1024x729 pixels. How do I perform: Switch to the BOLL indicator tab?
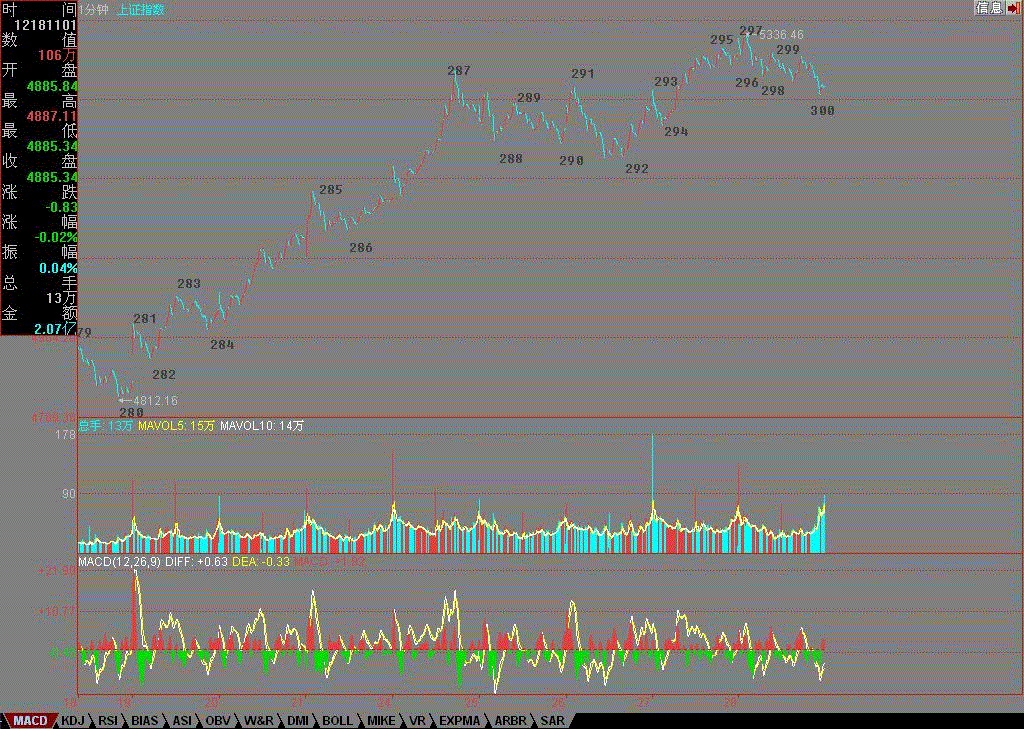pyautogui.click(x=337, y=720)
